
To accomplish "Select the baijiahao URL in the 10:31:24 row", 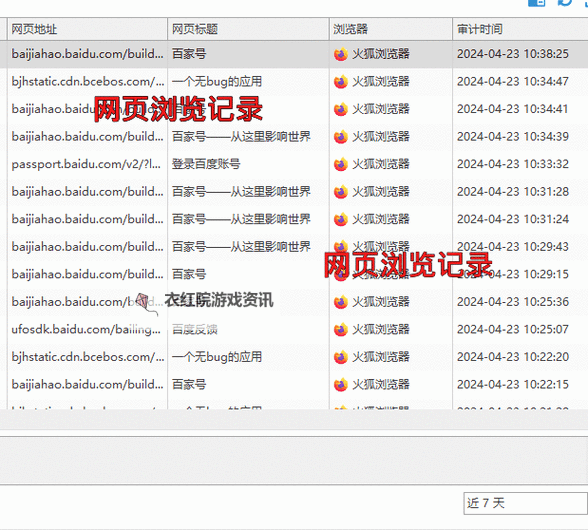I will click(87, 219).
